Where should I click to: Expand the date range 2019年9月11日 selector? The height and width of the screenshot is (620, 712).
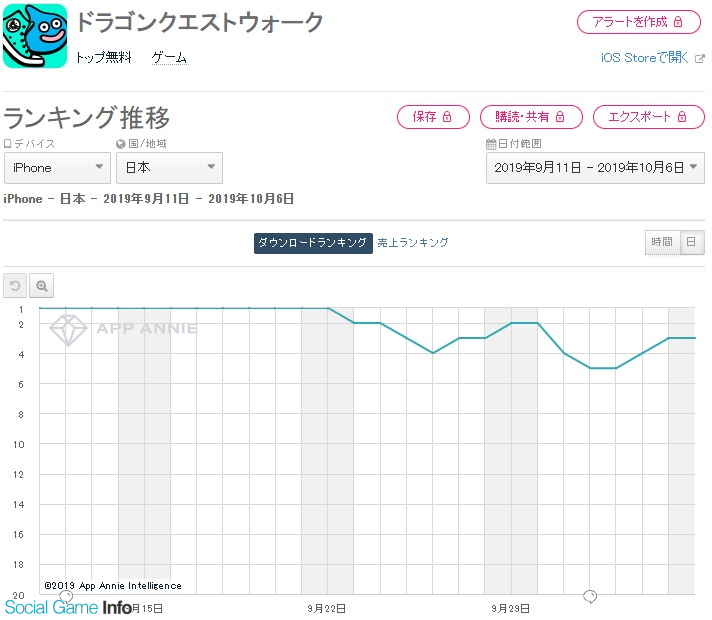(x=595, y=168)
